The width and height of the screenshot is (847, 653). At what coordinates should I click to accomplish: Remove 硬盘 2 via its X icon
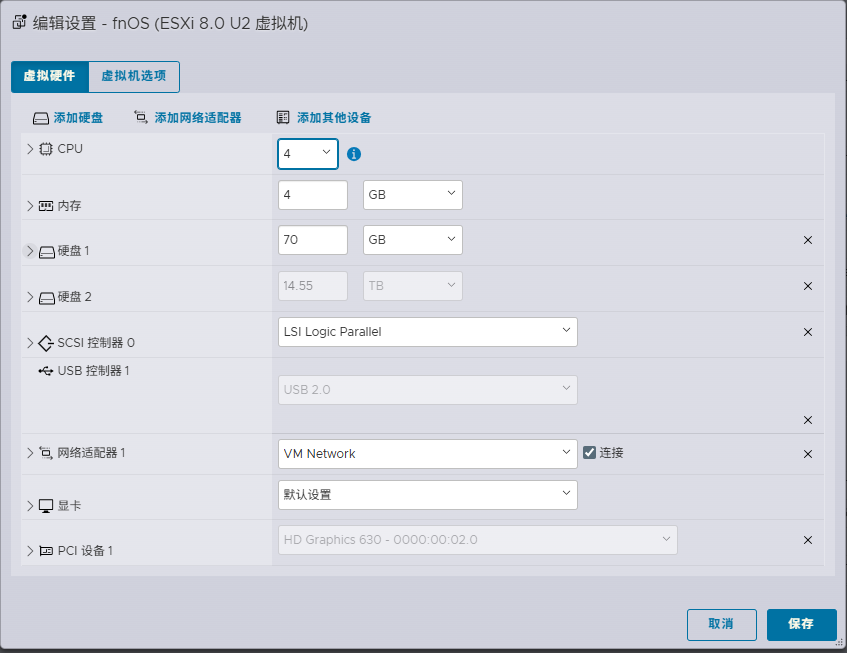(808, 286)
